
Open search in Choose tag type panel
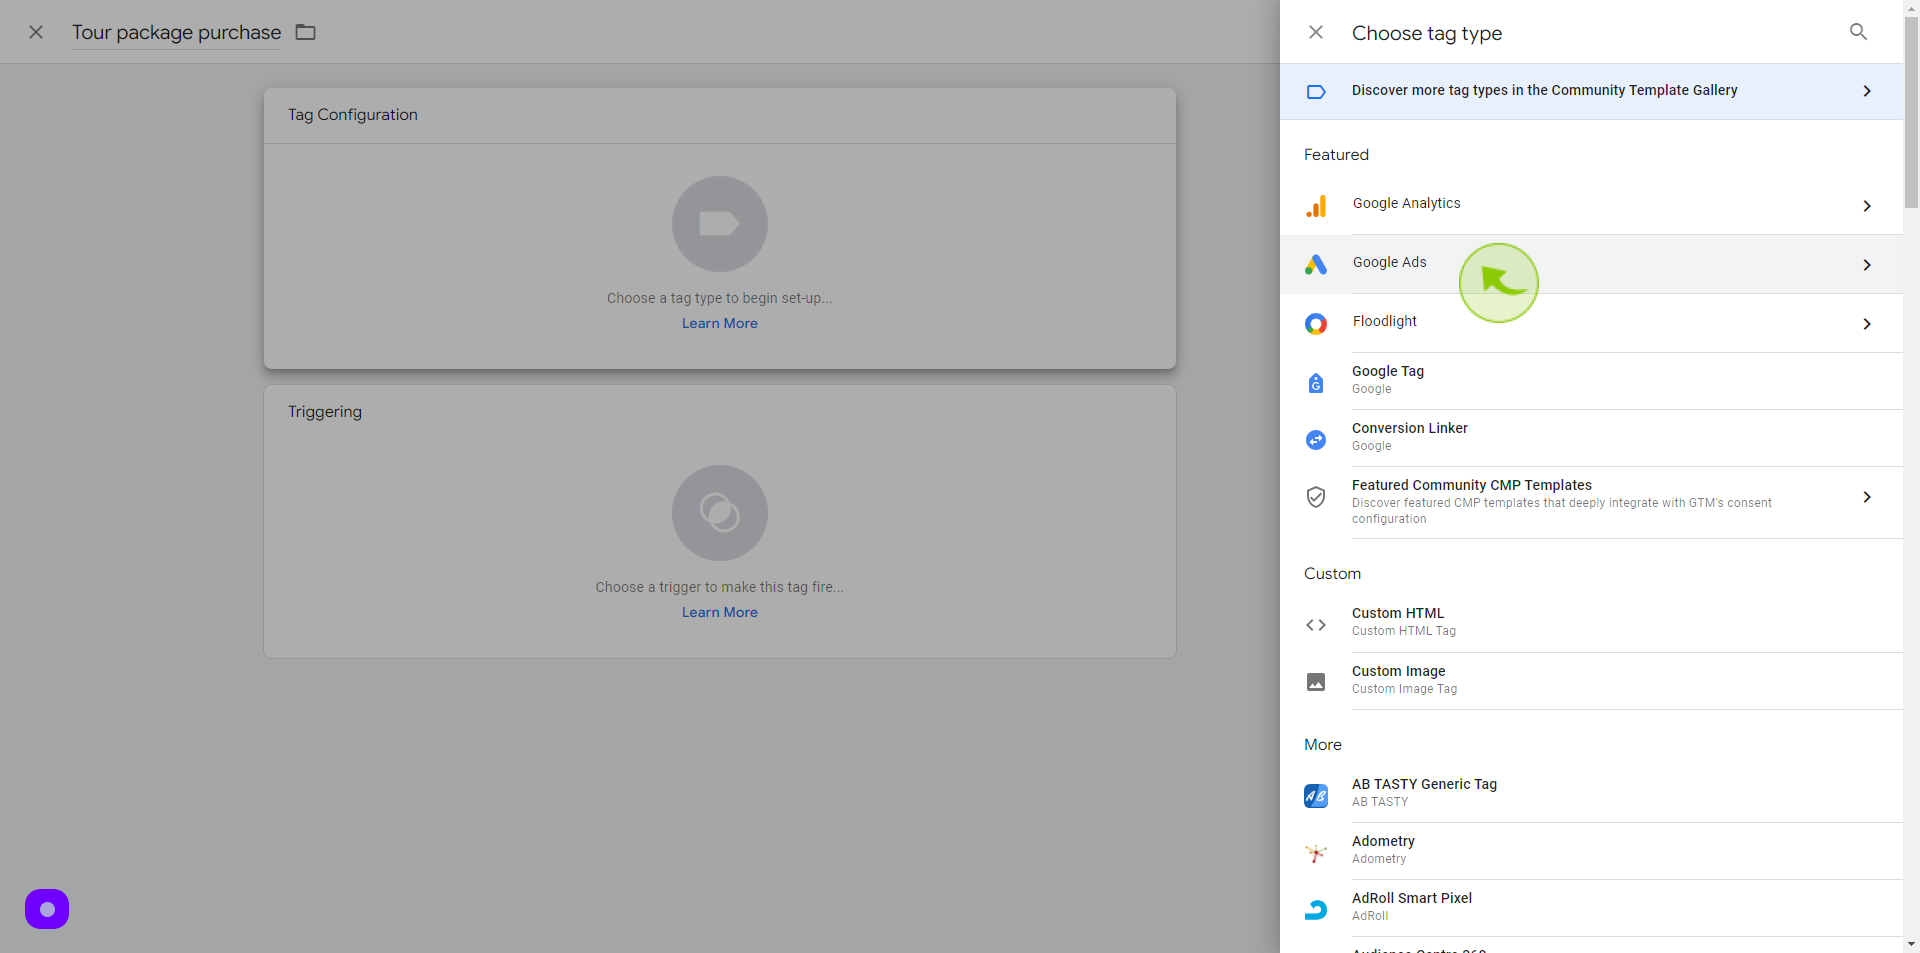click(1858, 32)
